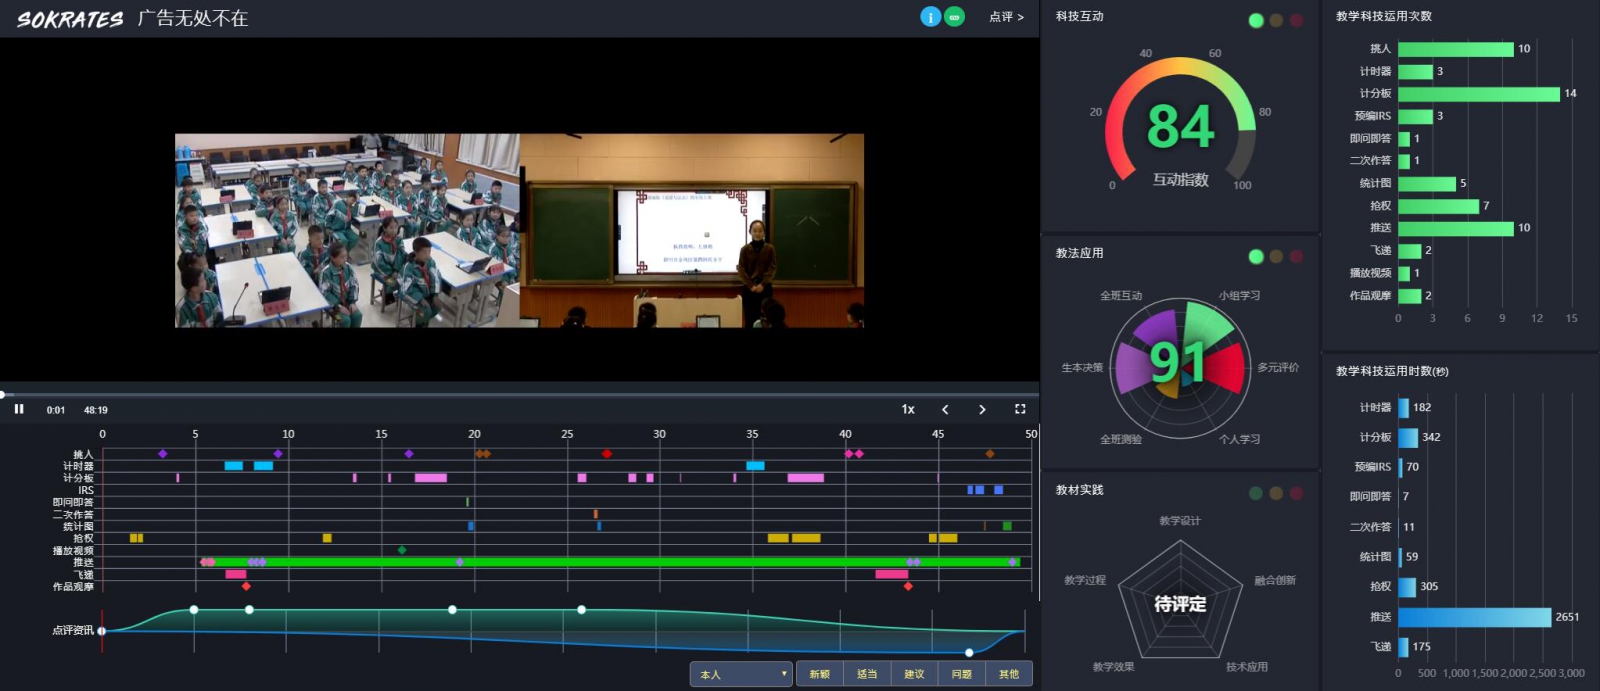Click the SOKRATES logo
1600x691 pixels.
click(x=70, y=19)
